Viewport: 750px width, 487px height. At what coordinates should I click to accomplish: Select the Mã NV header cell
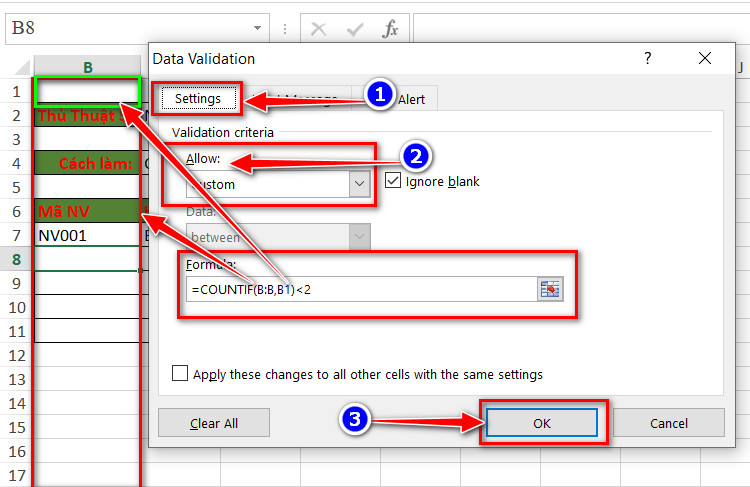pos(88,211)
